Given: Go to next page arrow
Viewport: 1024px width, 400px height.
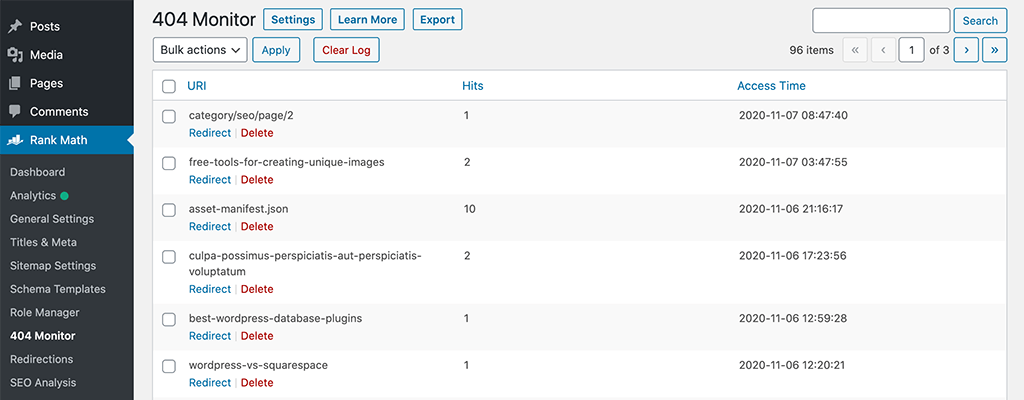Looking at the screenshot, I should point(966,49).
